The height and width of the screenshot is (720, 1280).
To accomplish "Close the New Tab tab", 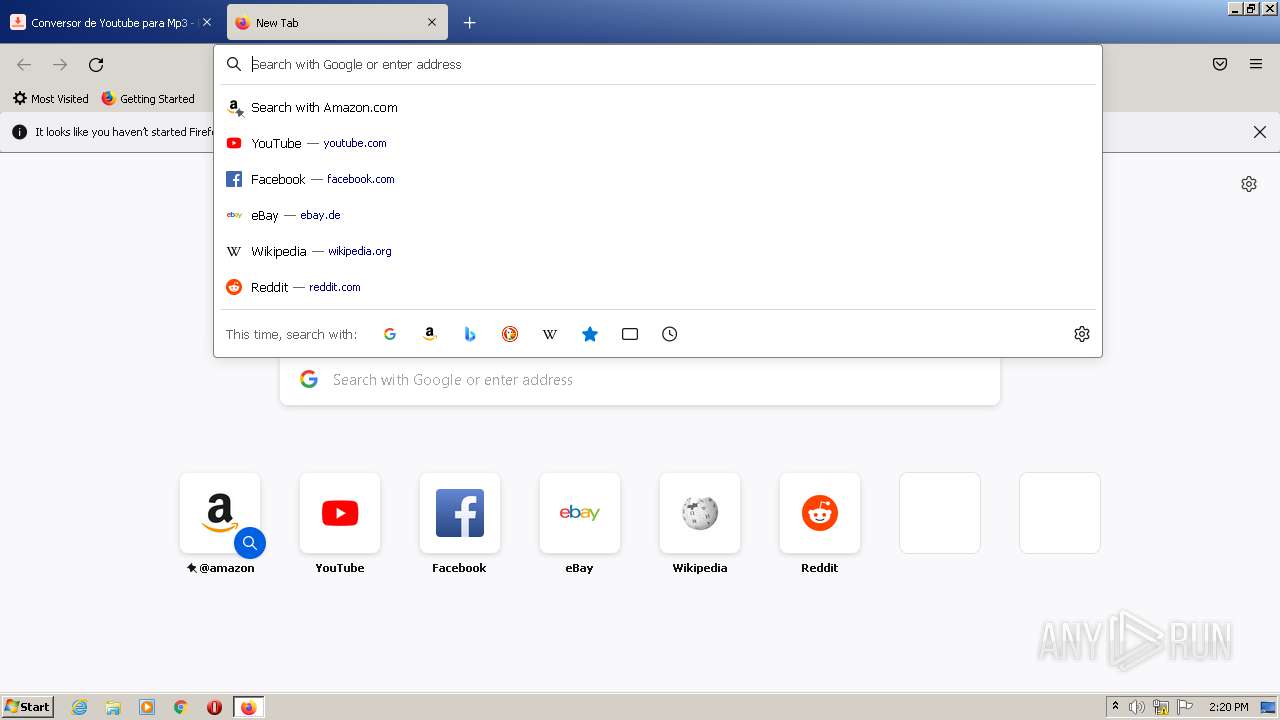I will tap(432, 22).
